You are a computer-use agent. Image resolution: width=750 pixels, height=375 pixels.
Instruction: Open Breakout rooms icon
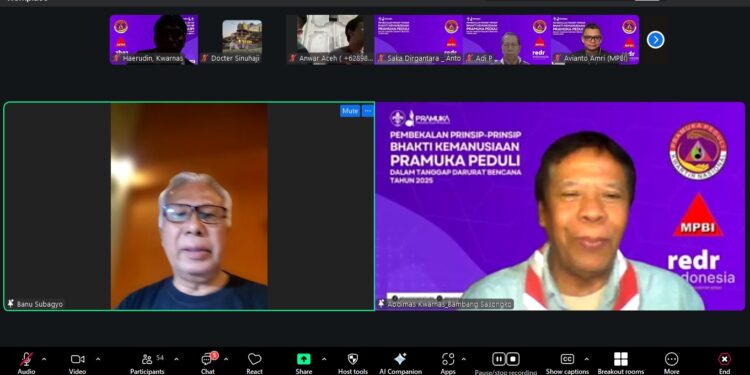621,359
